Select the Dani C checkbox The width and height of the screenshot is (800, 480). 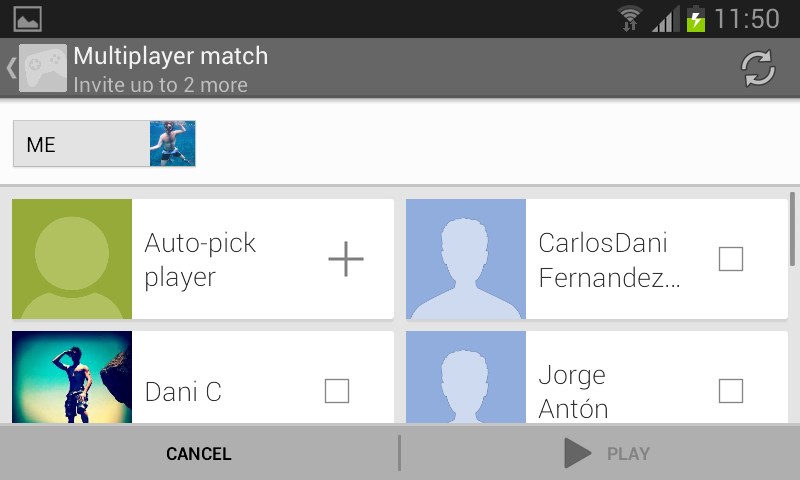(x=337, y=391)
